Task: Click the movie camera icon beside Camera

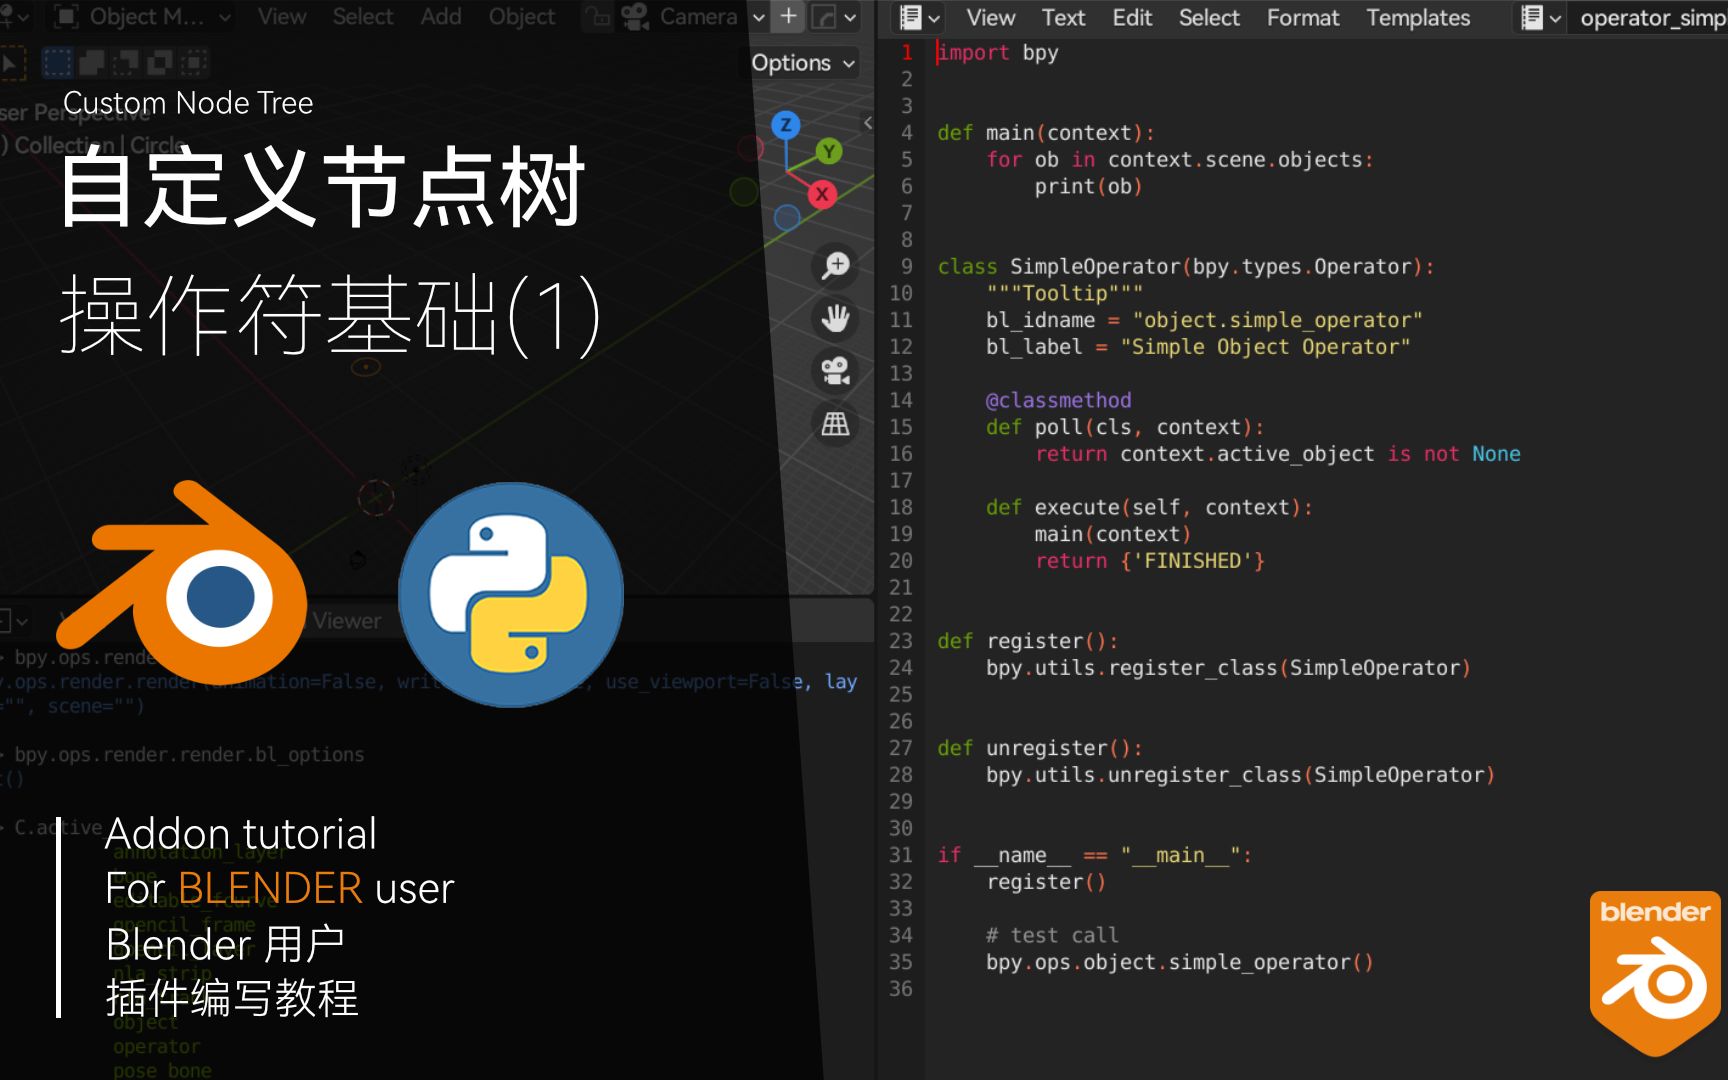Action: (635, 16)
